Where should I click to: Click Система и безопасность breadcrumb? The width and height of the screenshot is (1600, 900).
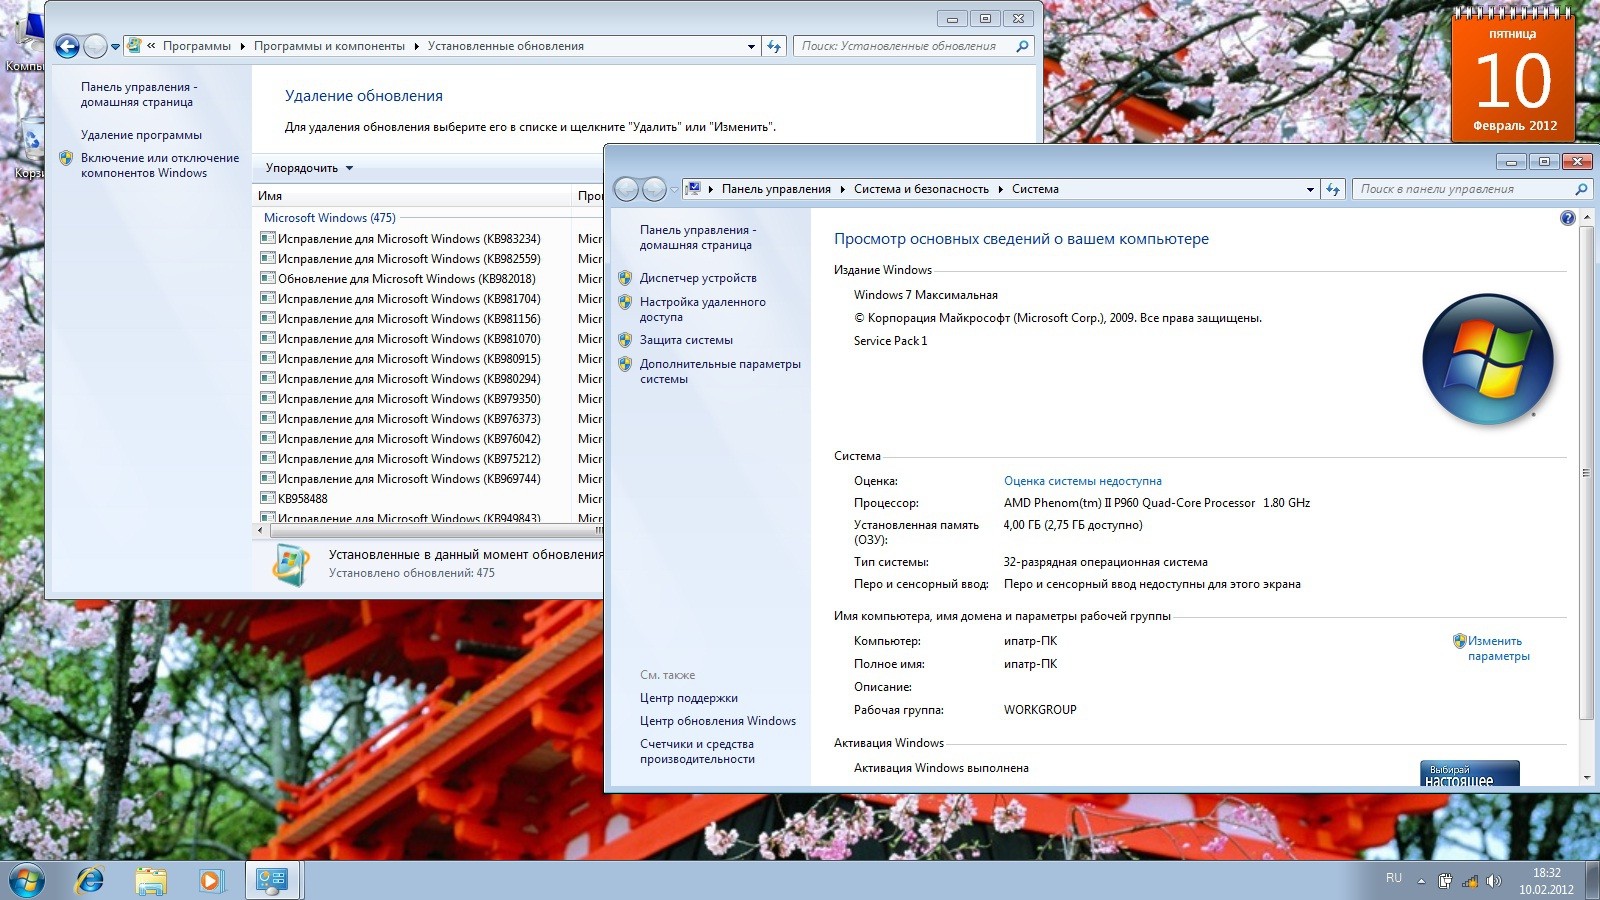point(921,189)
